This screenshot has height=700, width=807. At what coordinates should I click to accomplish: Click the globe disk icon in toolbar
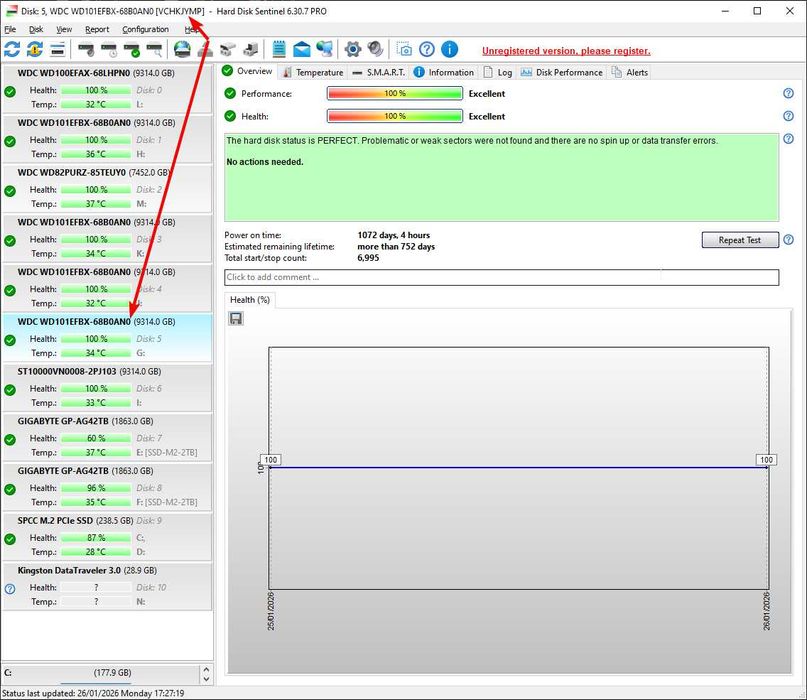coord(182,49)
